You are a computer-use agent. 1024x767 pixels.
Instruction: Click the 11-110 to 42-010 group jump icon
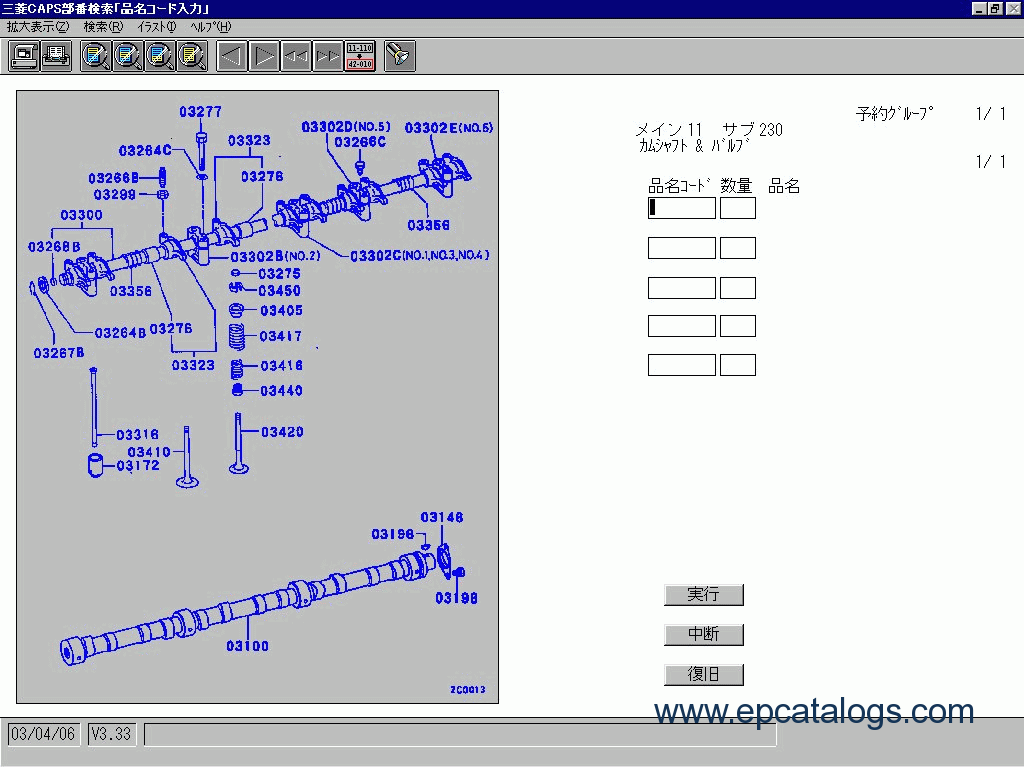(359, 56)
